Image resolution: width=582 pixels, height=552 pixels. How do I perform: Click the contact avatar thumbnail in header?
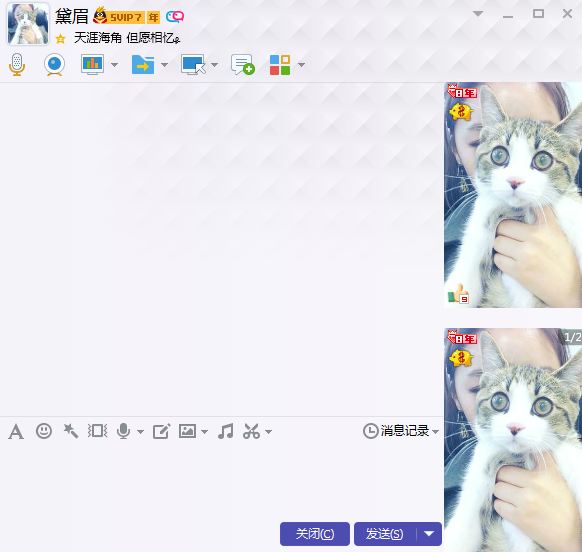28,24
